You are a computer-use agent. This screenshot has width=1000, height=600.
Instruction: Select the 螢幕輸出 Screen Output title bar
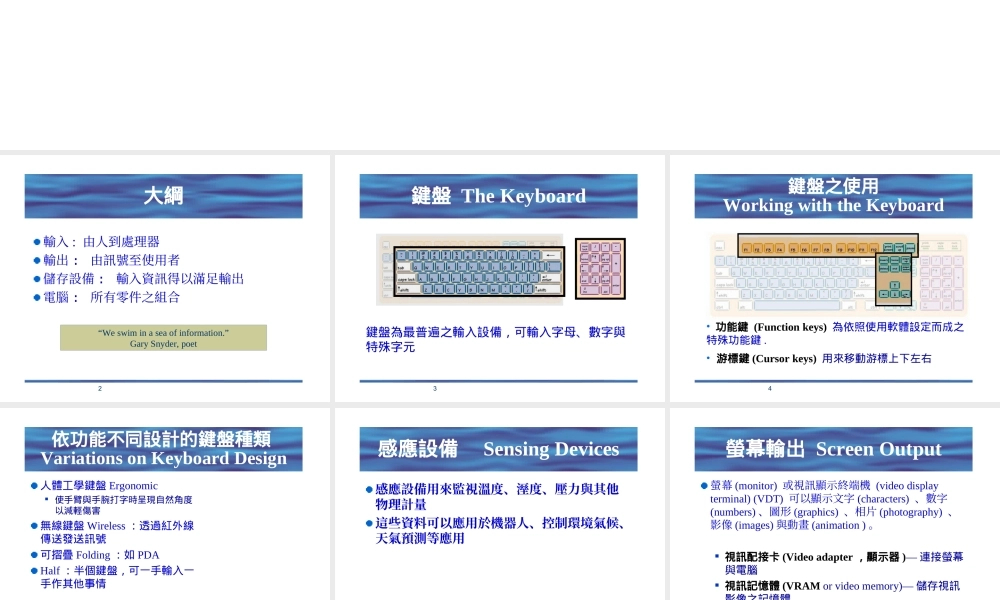click(x=833, y=449)
